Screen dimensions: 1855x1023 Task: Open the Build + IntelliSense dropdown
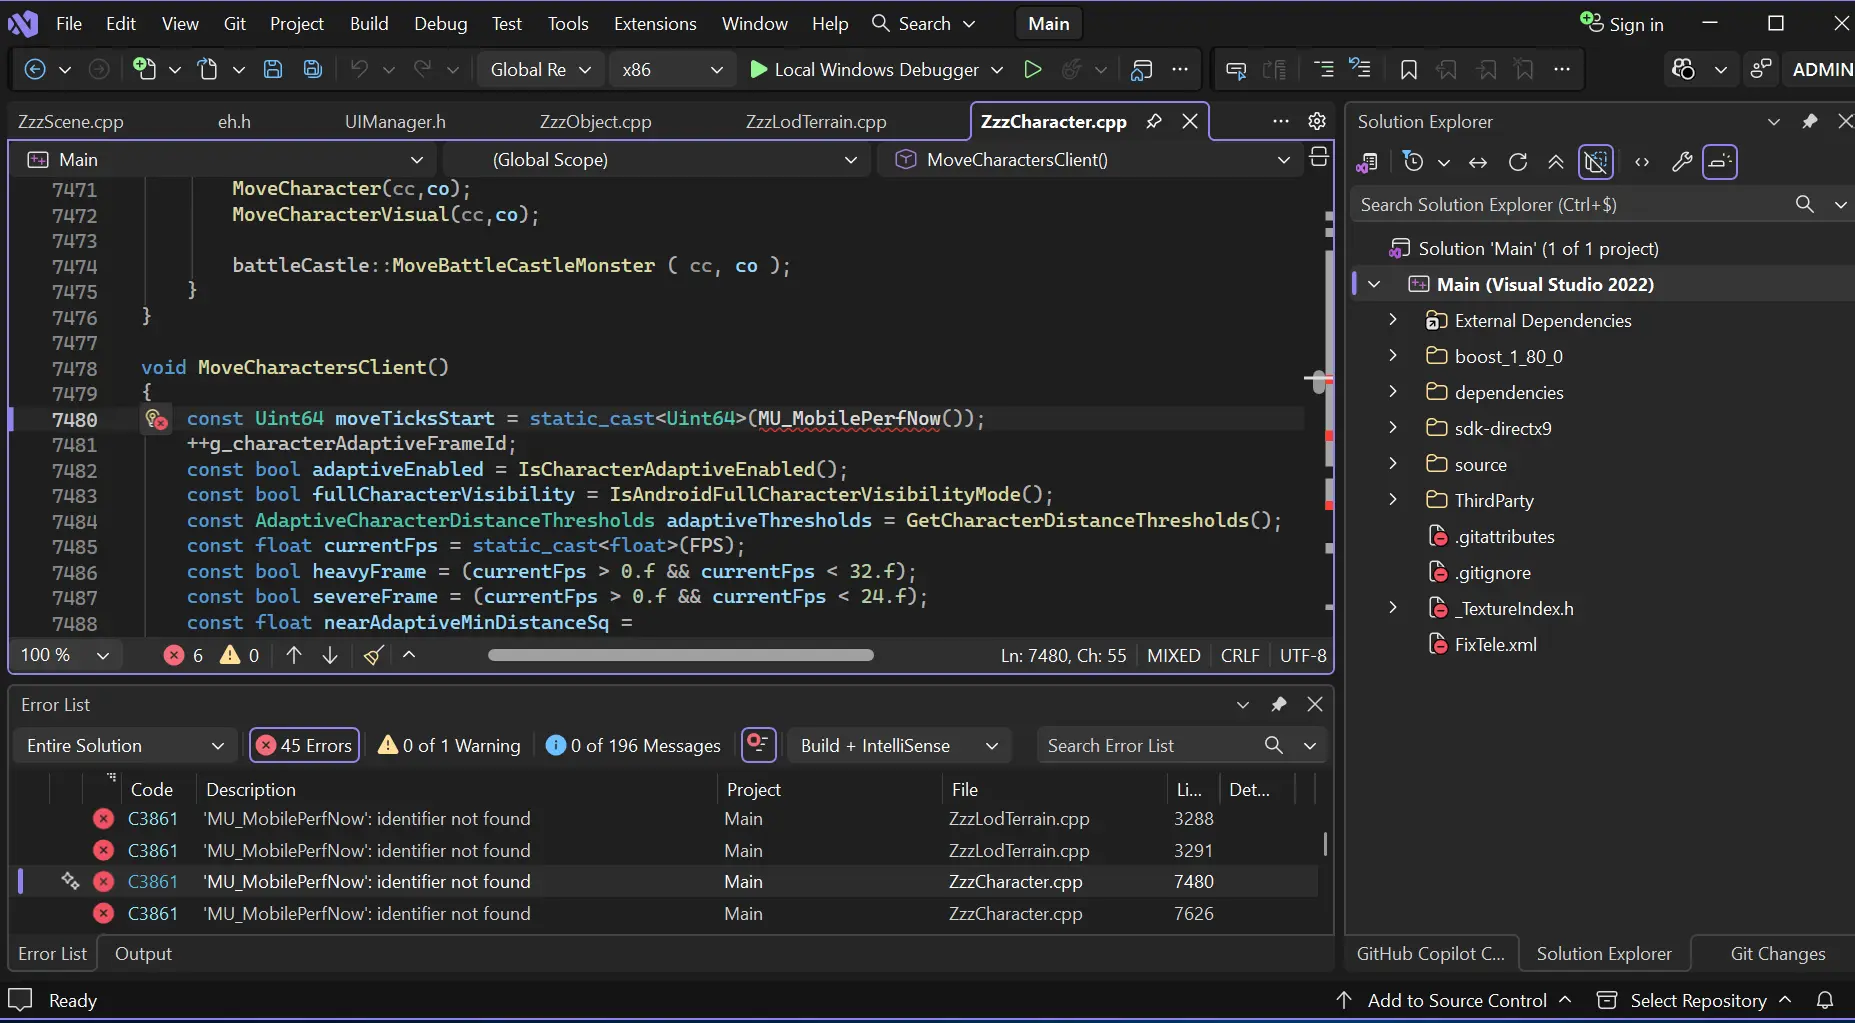(x=900, y=745)
